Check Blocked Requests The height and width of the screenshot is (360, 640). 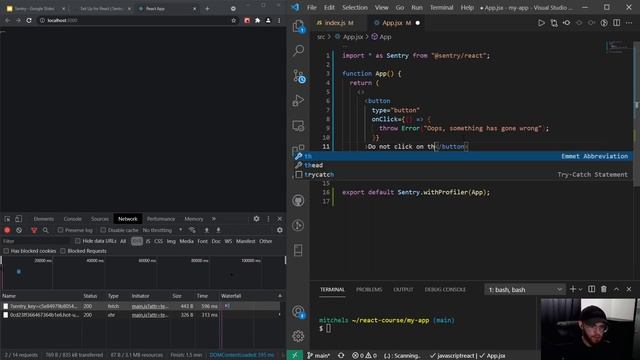(x=63, y=251)
